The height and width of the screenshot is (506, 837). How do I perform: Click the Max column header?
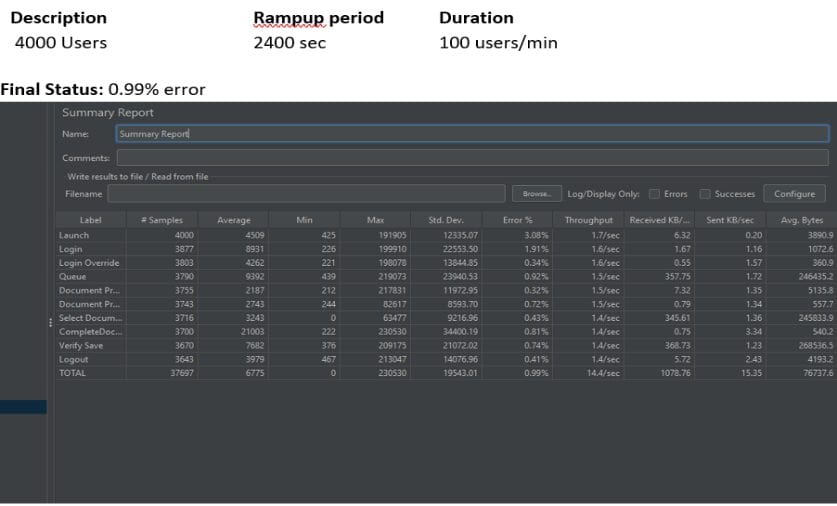(375, 220)
